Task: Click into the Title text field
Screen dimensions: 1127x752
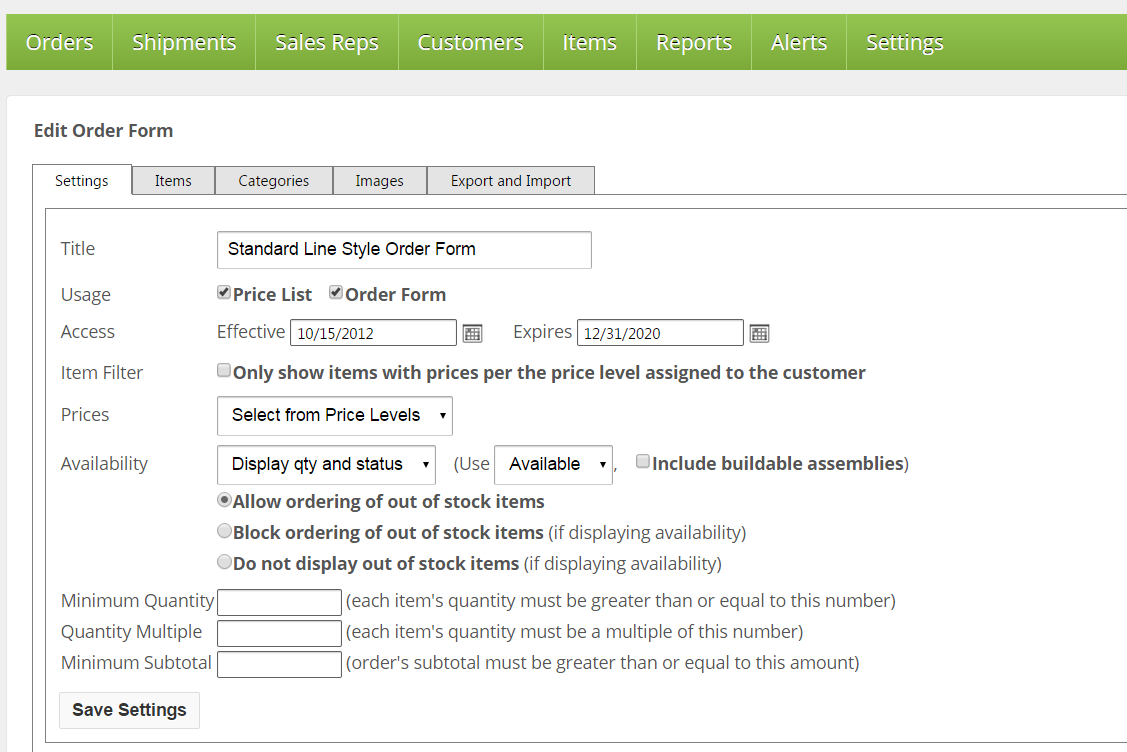Action: pyautogui.click(x=403, y=249)
